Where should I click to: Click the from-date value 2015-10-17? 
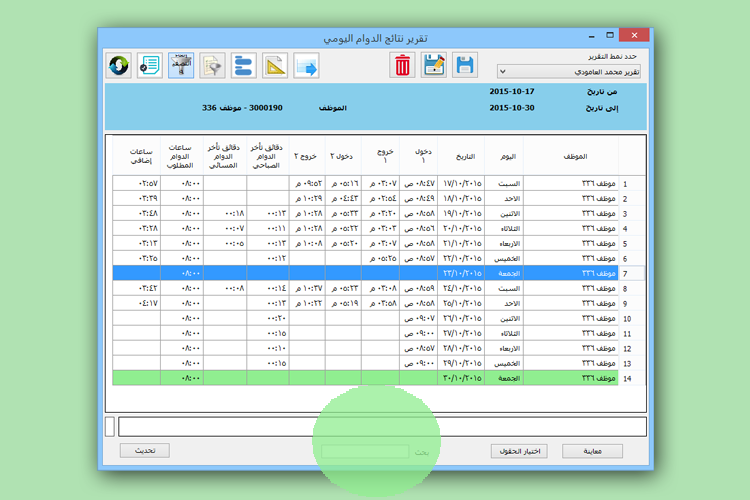click(x=511, y=91)
